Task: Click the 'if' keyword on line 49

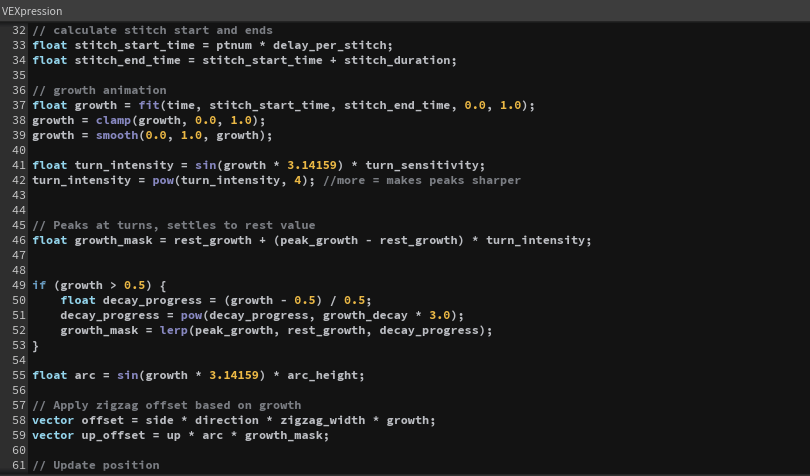Action: pyautogui.click(x=39, y=285)
